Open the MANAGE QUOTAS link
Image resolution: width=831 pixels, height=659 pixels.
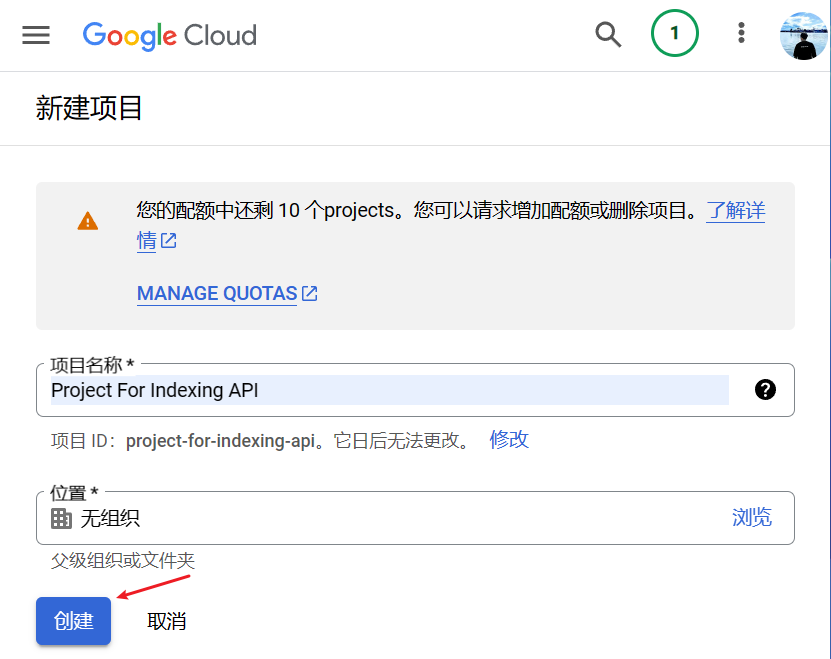(217, 294)
